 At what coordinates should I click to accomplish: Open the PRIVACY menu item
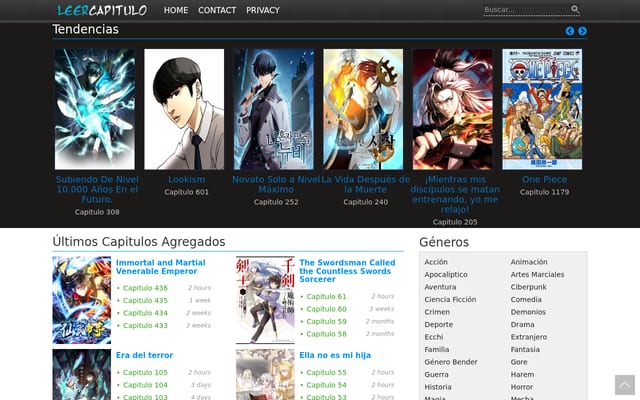[x=263, y=10]
